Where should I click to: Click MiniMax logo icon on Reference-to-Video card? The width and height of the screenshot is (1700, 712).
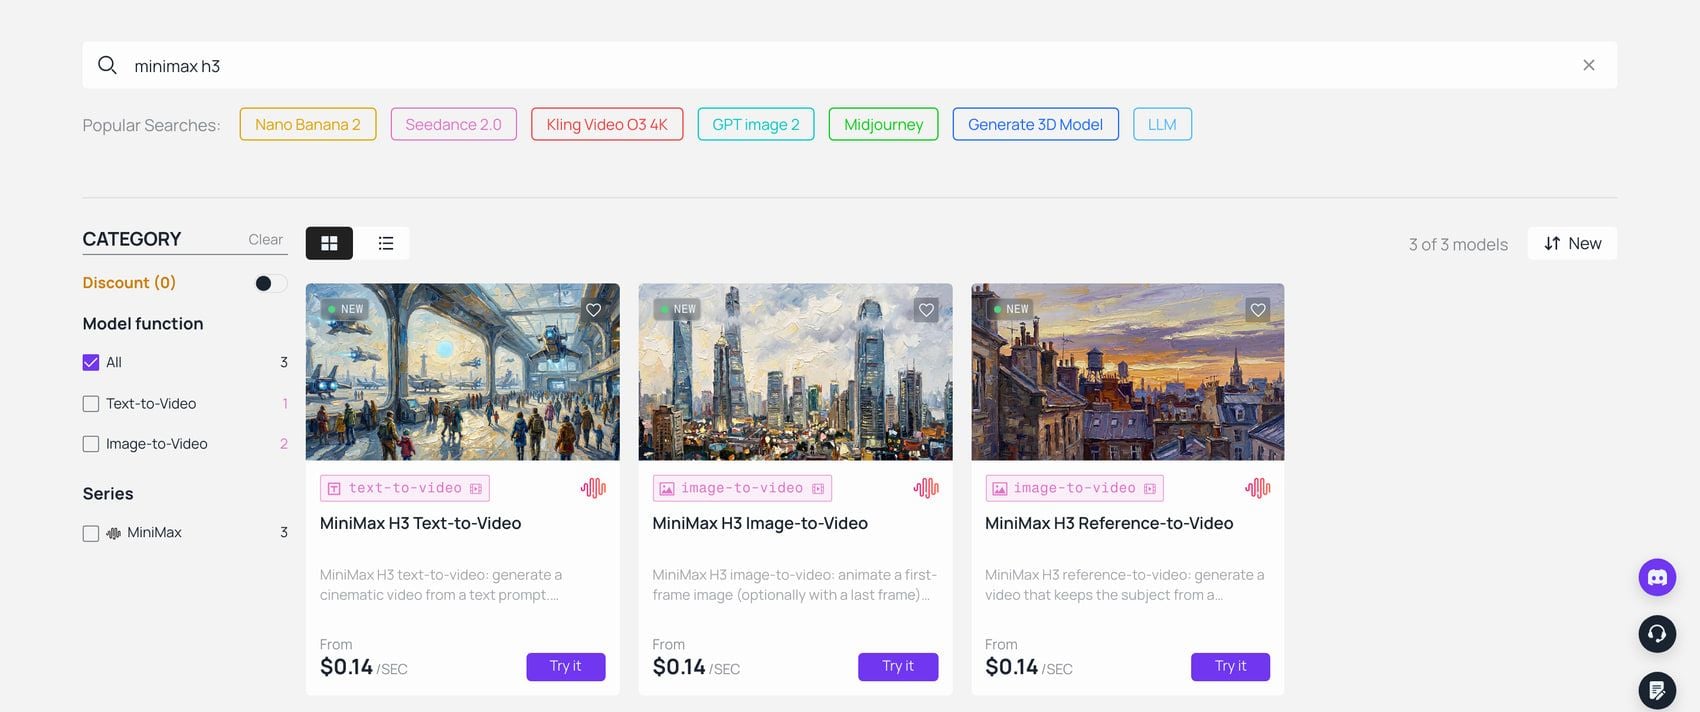[x=1258, y=488]
